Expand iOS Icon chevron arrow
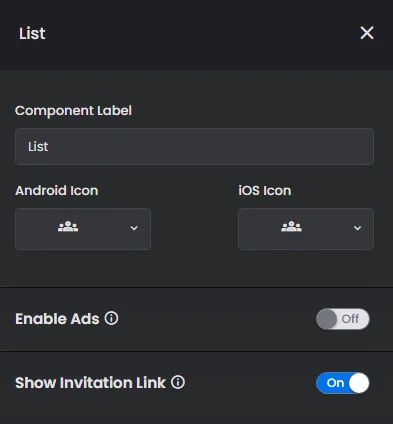The height and width of the screenshot is (424, 393). 357,228
